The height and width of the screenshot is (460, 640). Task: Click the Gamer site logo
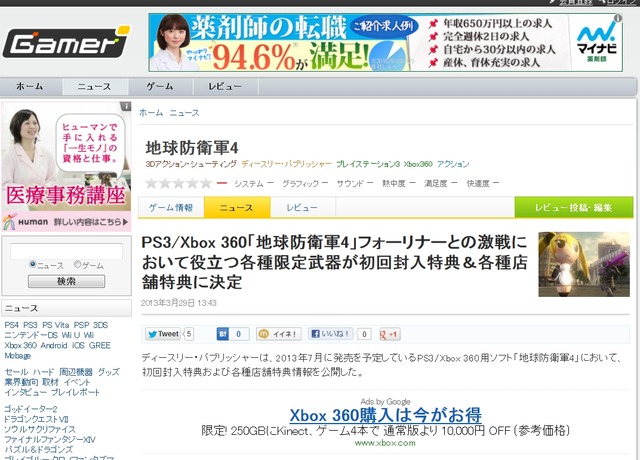[66, 42]
